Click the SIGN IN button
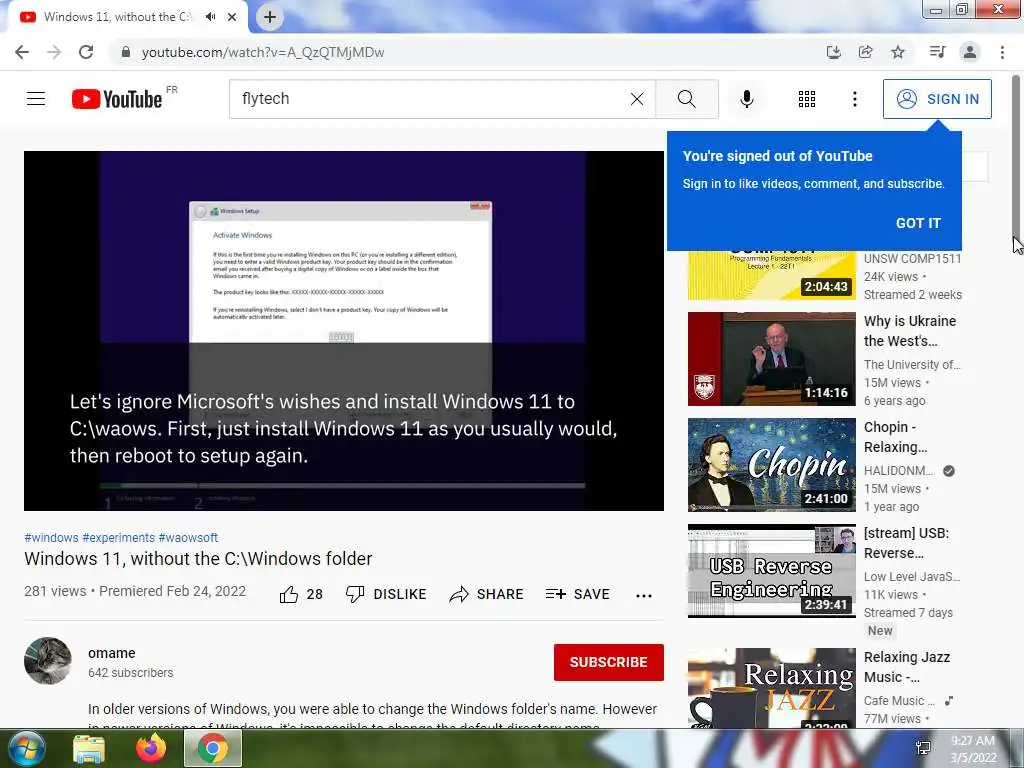This screenshot has width=1024, height=768. tap(937, 99)
